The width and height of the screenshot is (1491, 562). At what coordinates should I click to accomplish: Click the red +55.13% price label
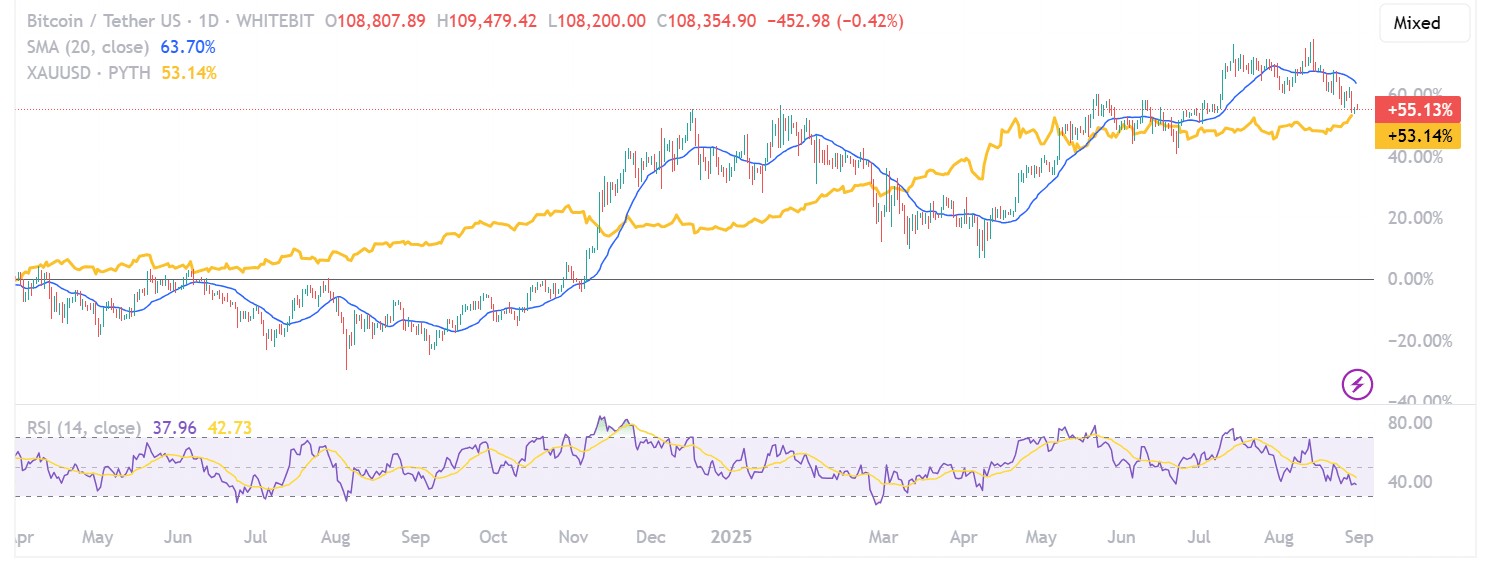(1419, 109)
